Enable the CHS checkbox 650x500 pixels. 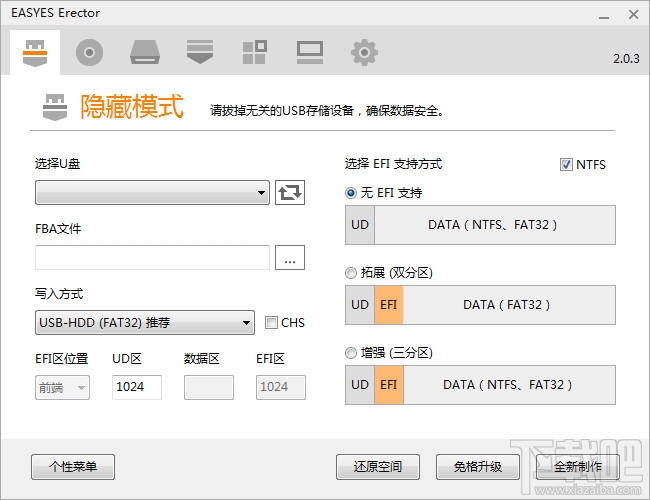click(272, 323)
